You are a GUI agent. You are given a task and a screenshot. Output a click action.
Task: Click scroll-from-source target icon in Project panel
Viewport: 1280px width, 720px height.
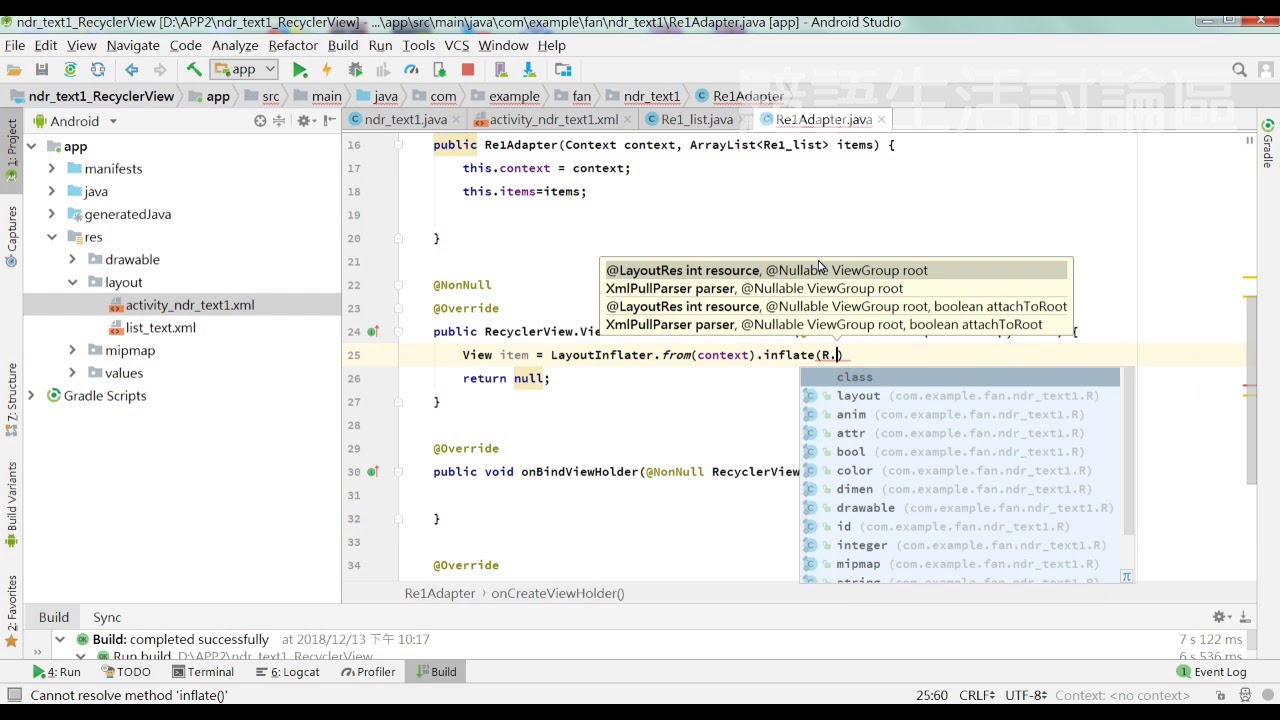260,121
